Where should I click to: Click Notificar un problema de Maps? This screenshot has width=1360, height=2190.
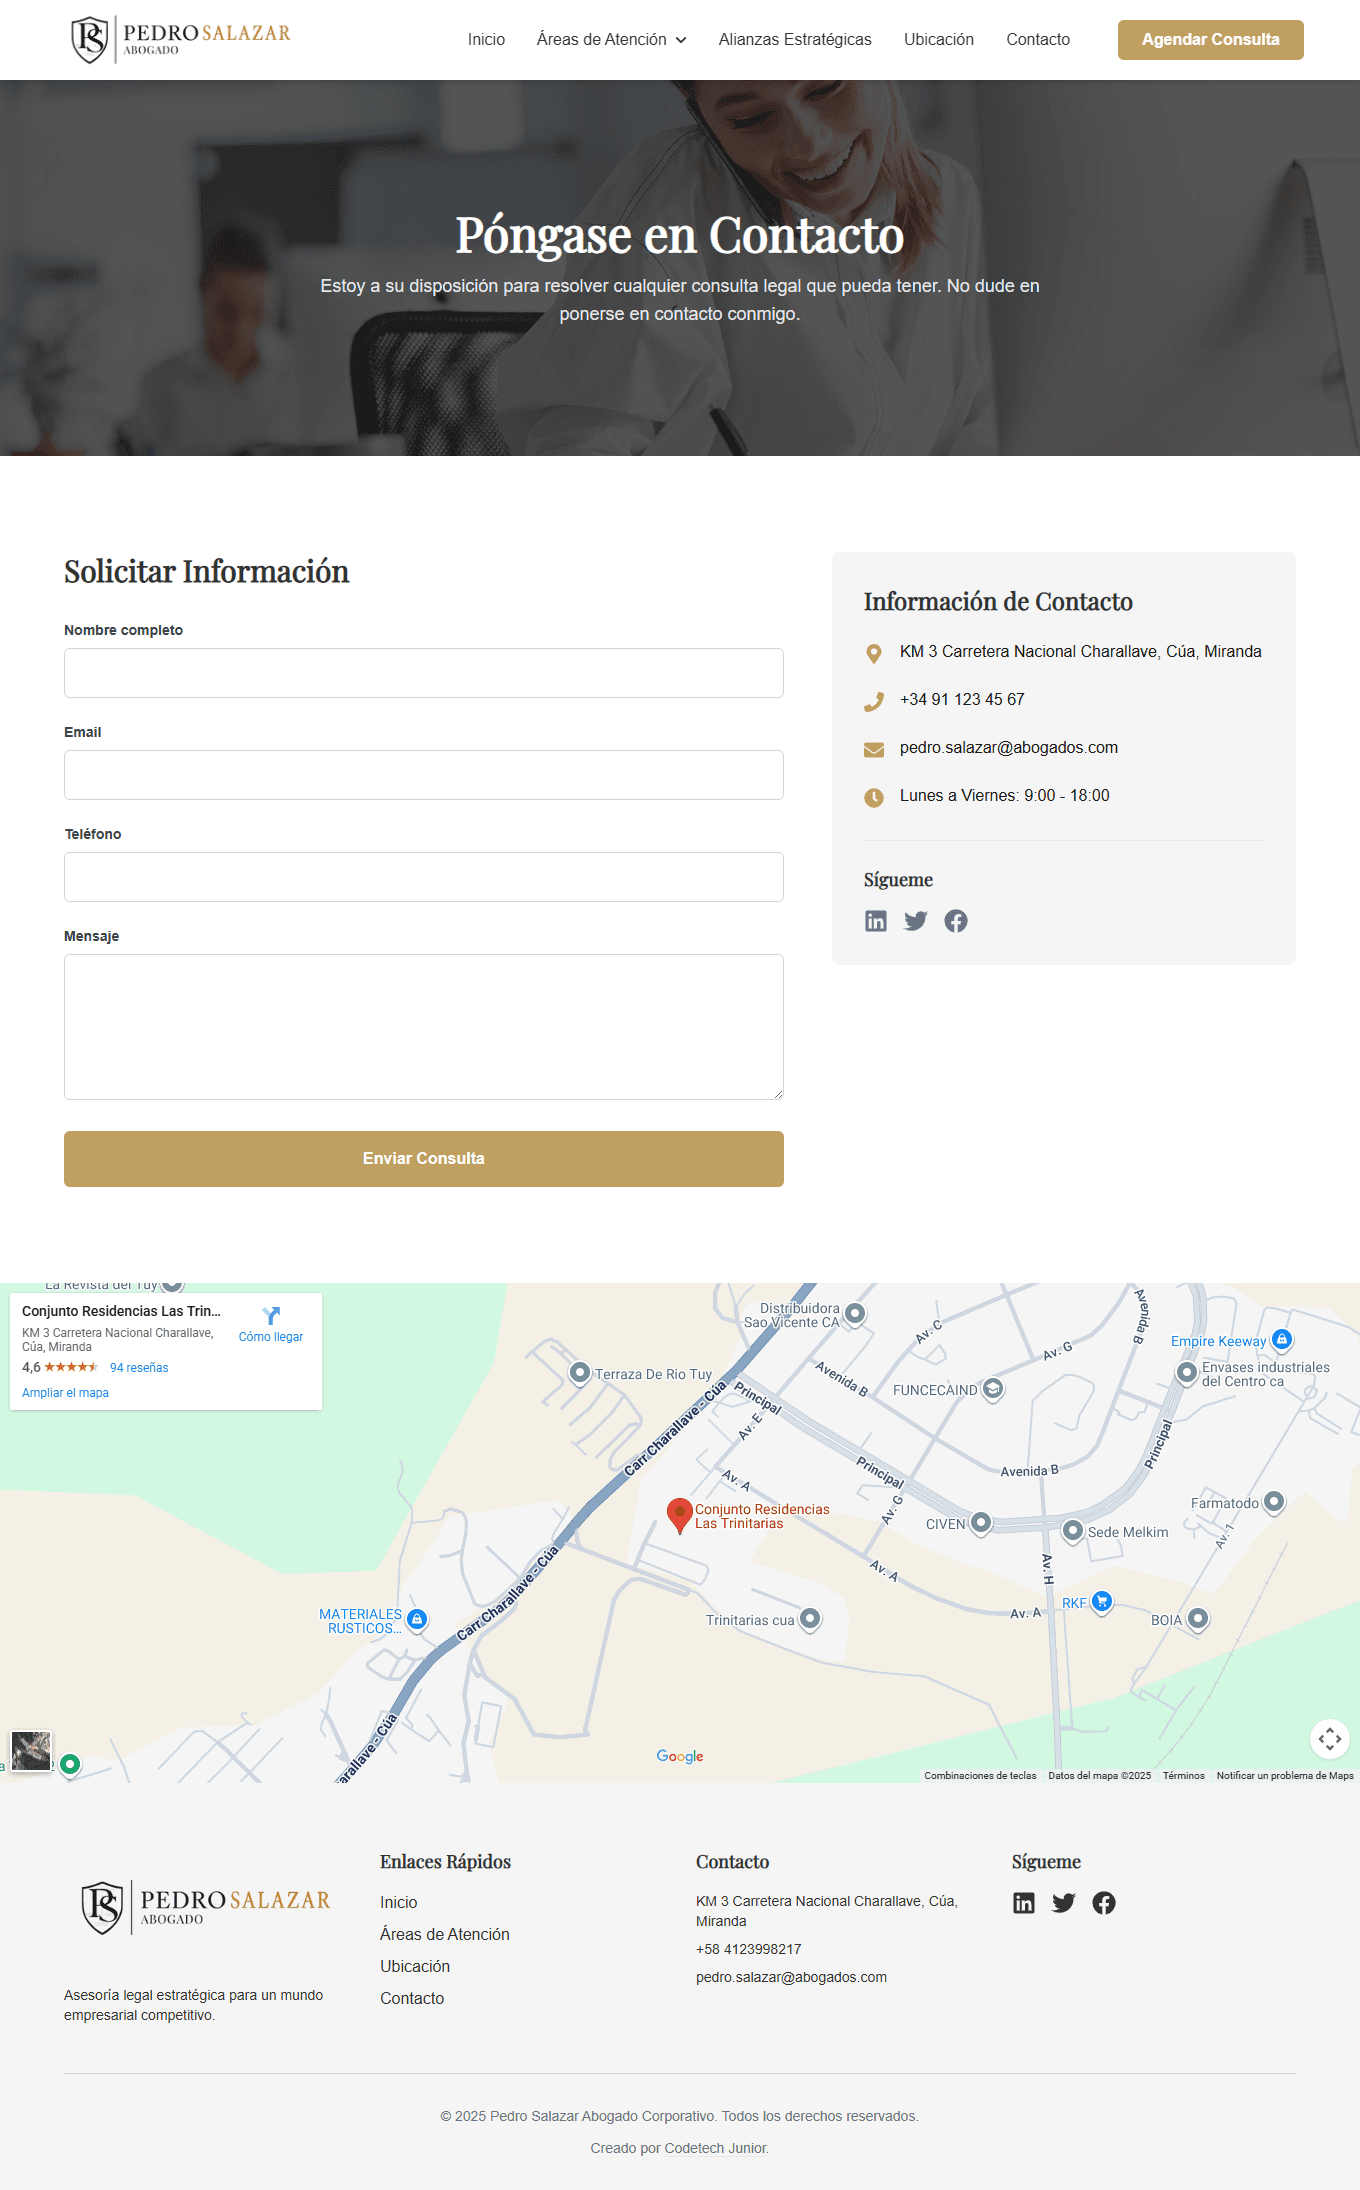pyautogui.click(x=1285, y=1776)
